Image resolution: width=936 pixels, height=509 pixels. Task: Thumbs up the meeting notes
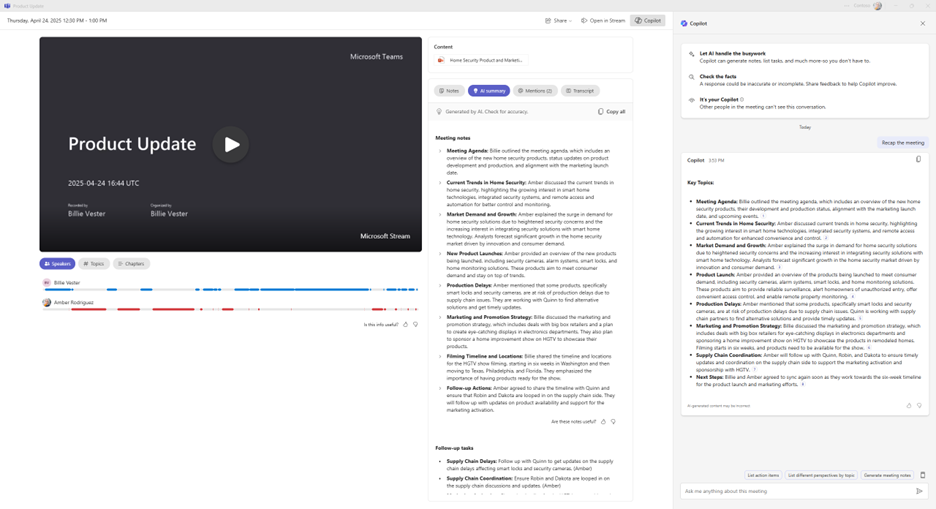click(603, 421)
